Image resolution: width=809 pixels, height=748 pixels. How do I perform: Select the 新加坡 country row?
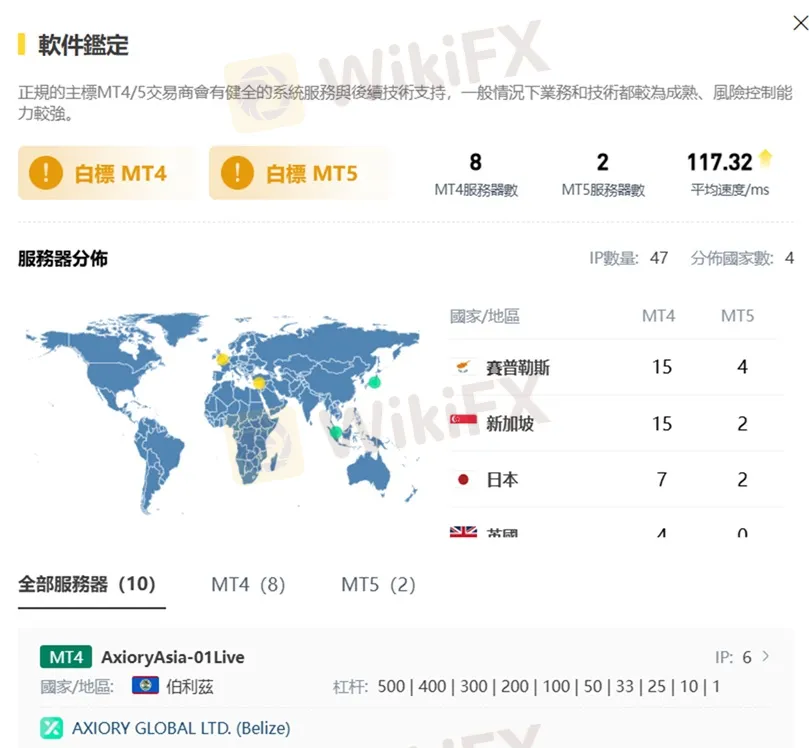617,424
